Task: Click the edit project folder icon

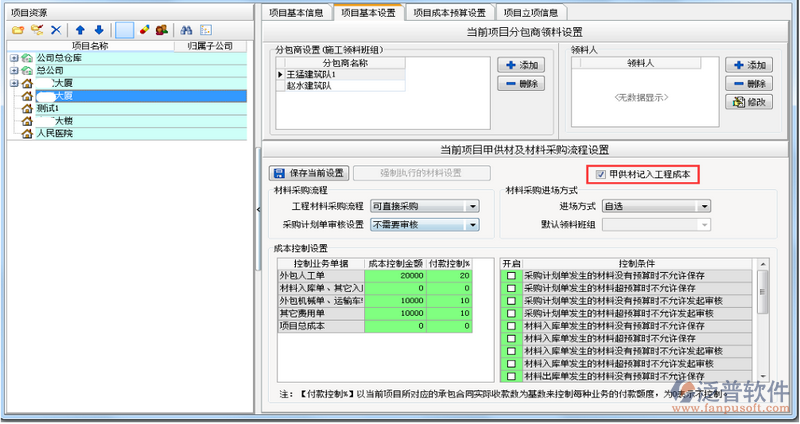Action: (37, 30)
